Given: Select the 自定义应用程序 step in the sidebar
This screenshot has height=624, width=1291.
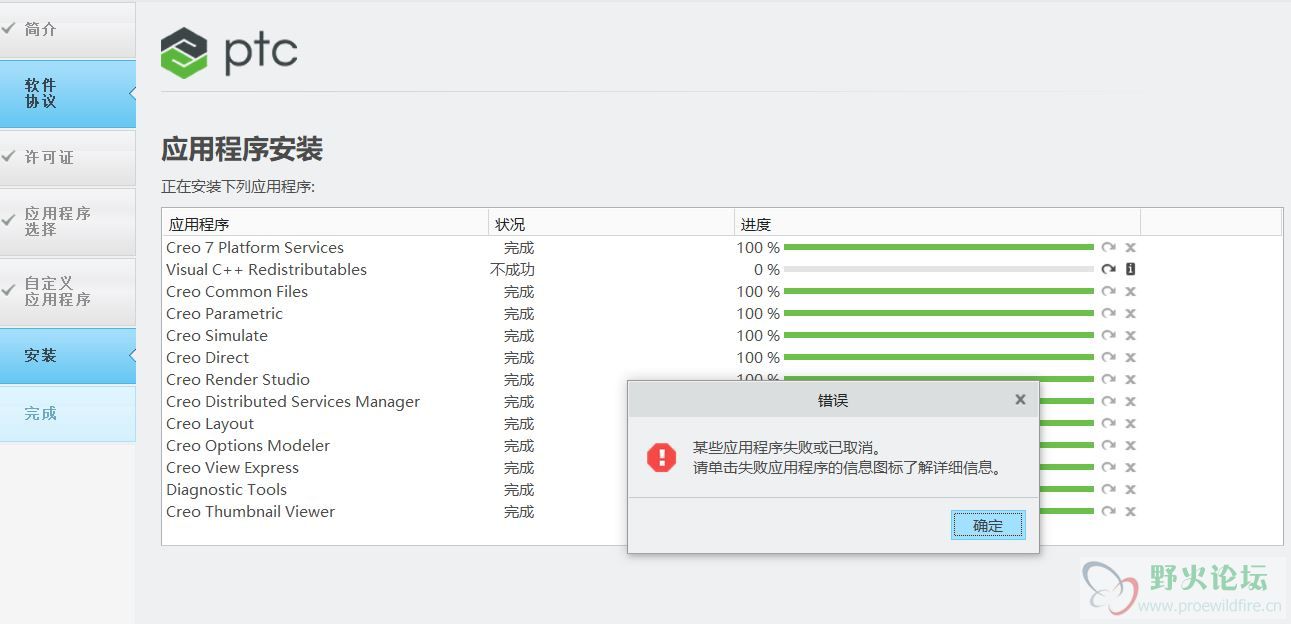Looking at the screenshot, I should pyautogui.click(x=67, y=292).
